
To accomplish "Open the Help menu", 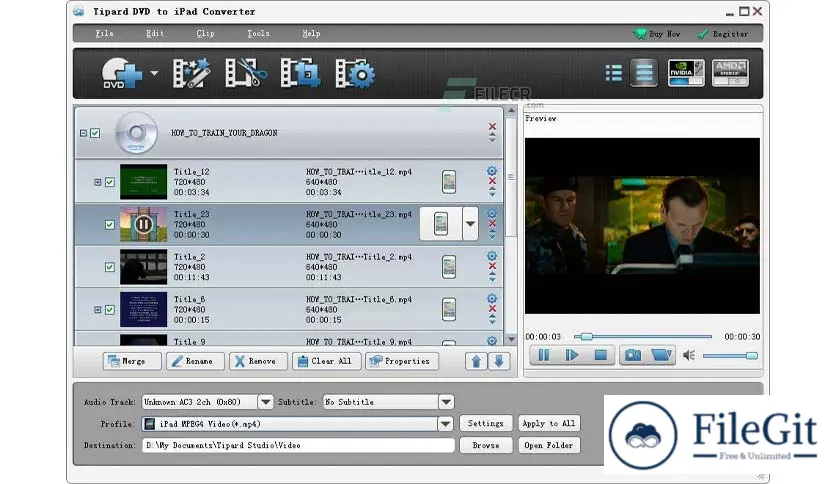I will [311, 34].
